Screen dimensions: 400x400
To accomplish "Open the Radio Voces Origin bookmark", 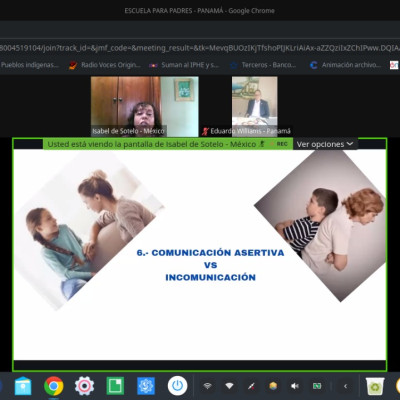I will [x=105, y=65].
